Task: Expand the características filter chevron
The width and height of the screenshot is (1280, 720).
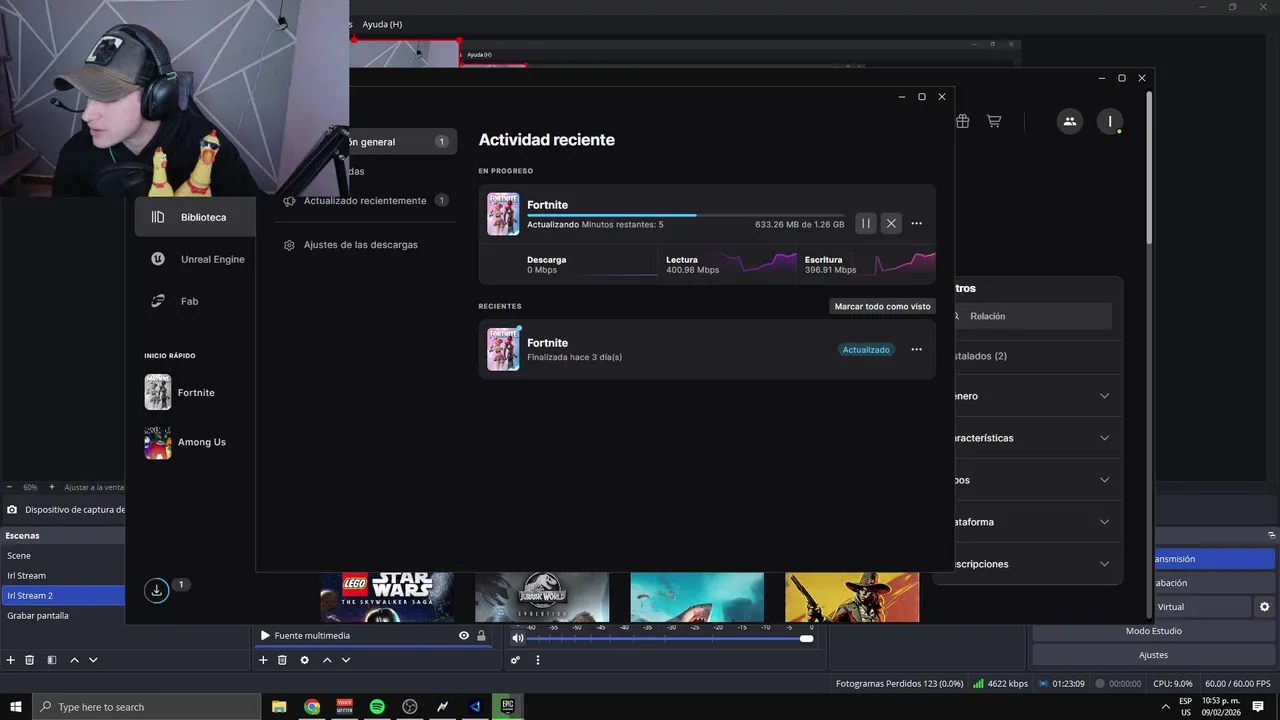Action: (1104, 438)
